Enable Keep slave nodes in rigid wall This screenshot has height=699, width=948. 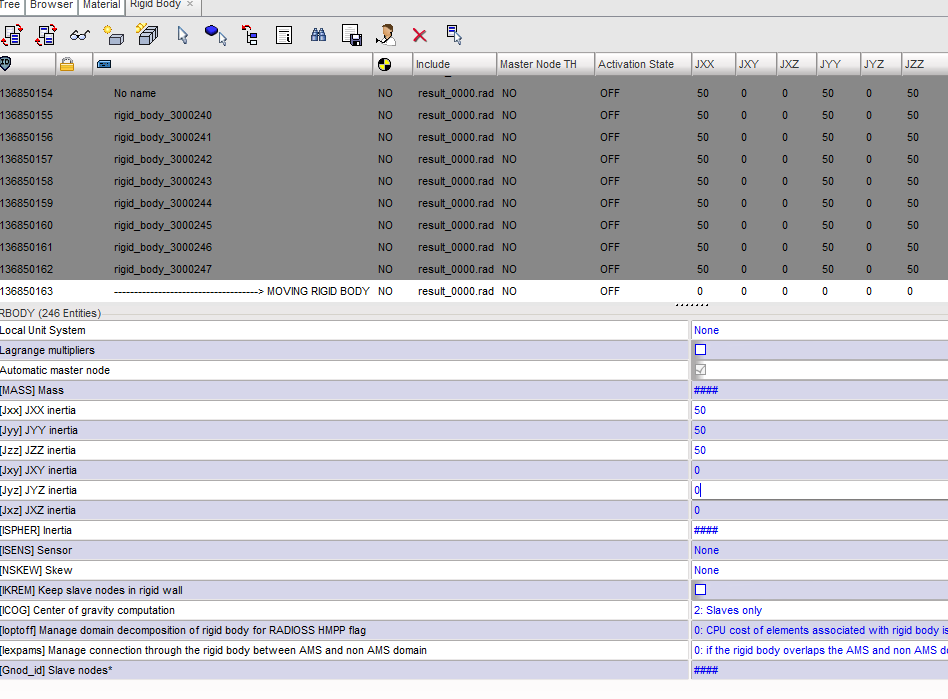[700, 590]
